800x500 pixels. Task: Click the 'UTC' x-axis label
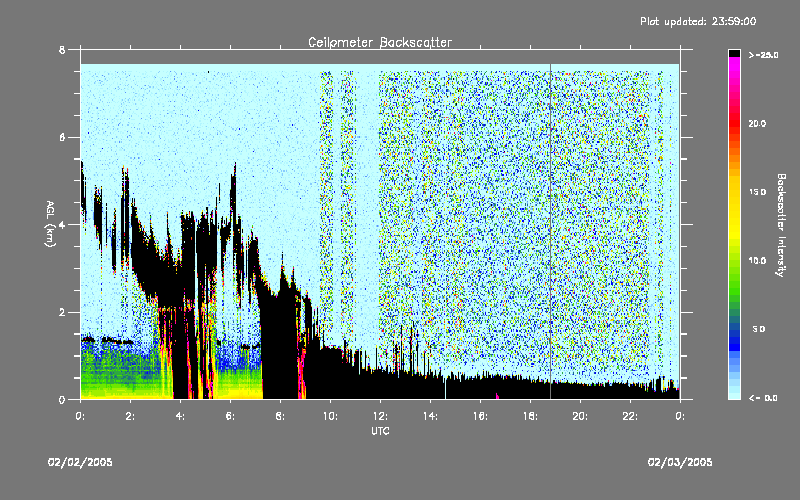pos(380,431)
